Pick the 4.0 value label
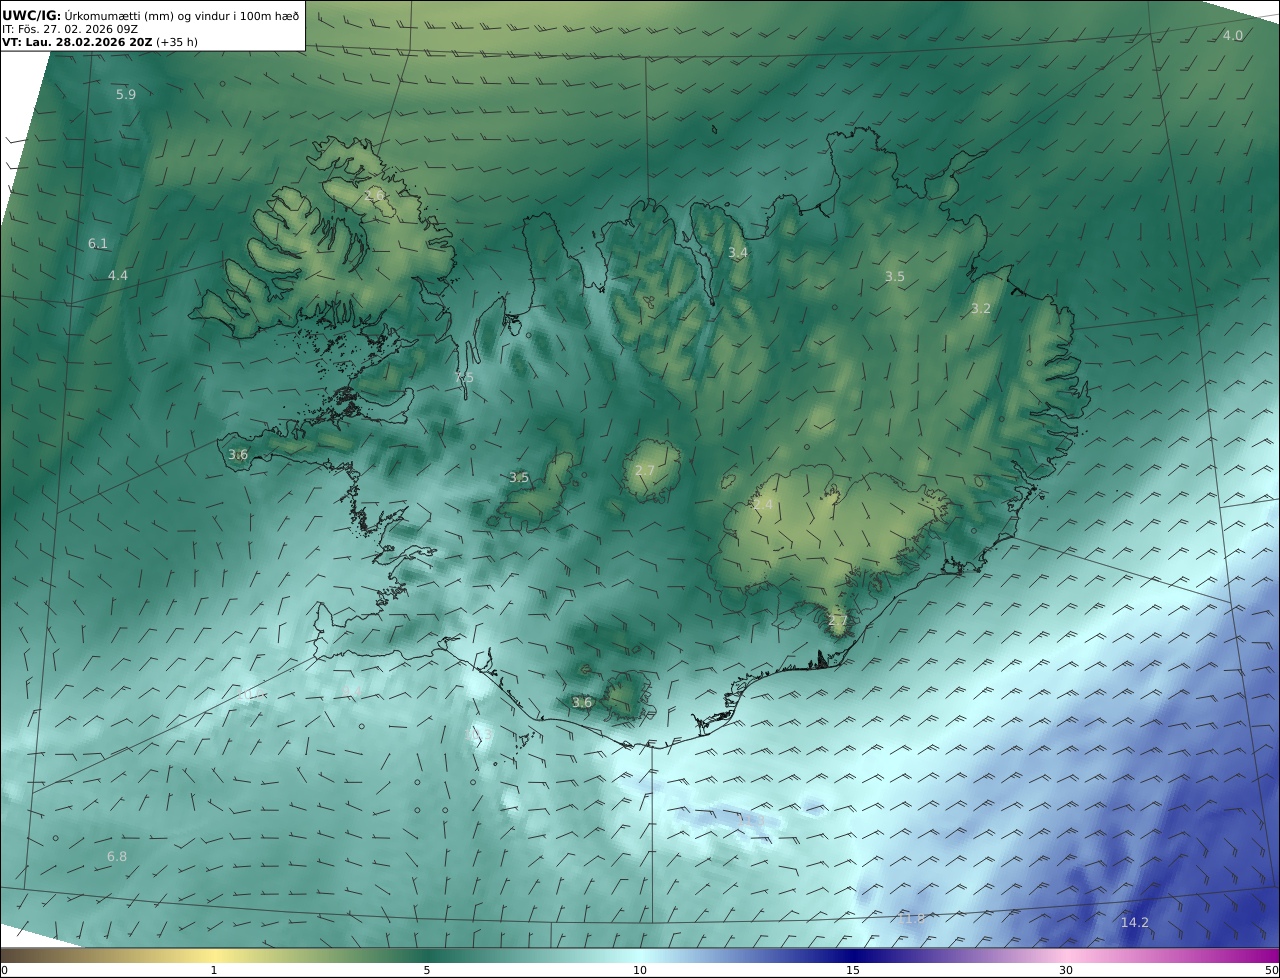This screenshot has height=978, width=1280. pyautogui.click(x=1233, y=36)
